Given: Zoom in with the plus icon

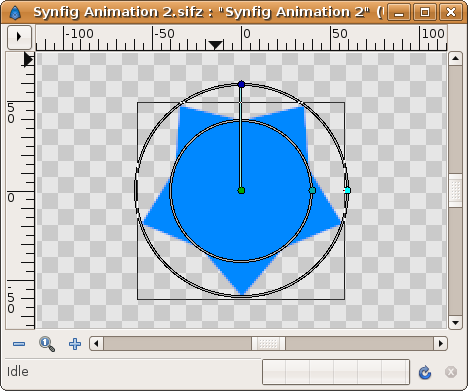Looking at the screenshot, I should click(x=75, y=344).
